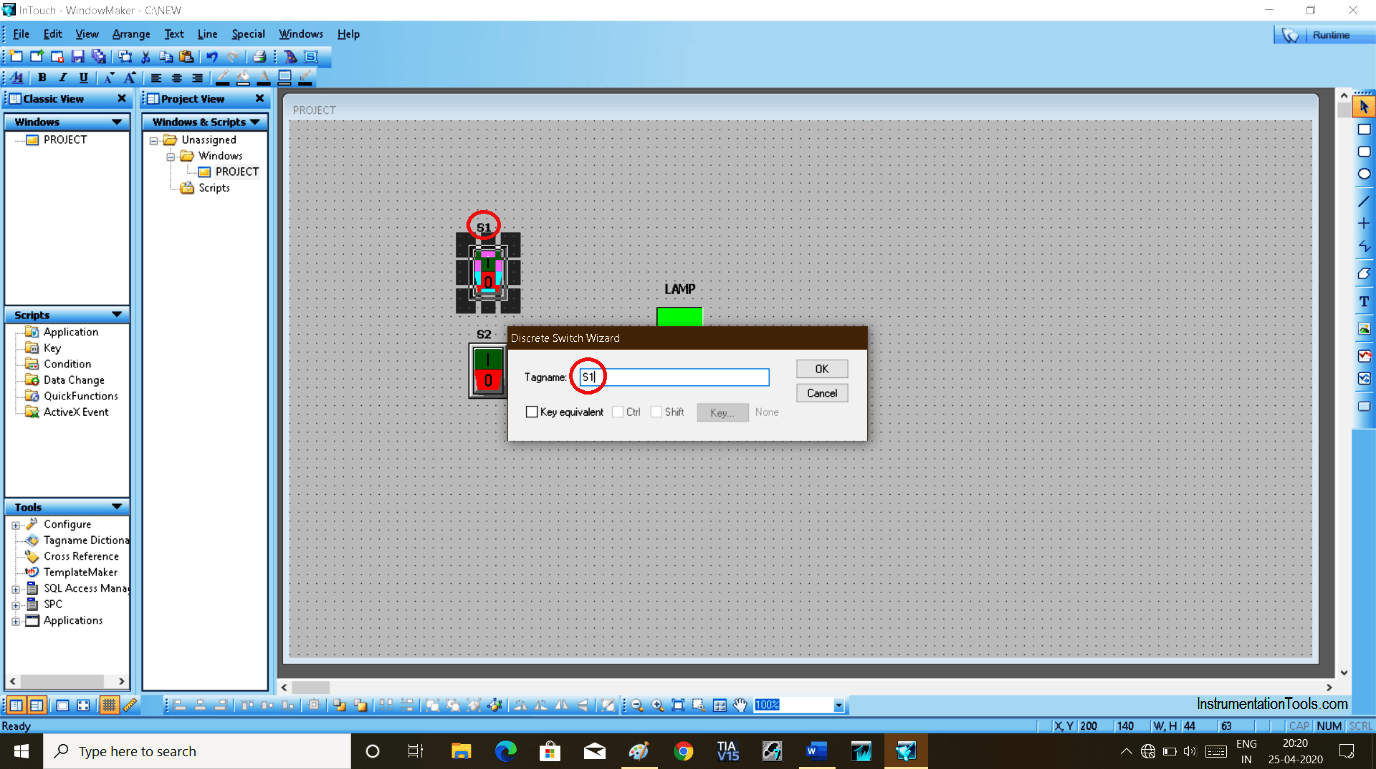Select the Condition script item

pyautogui.click(x=67, y=364)
